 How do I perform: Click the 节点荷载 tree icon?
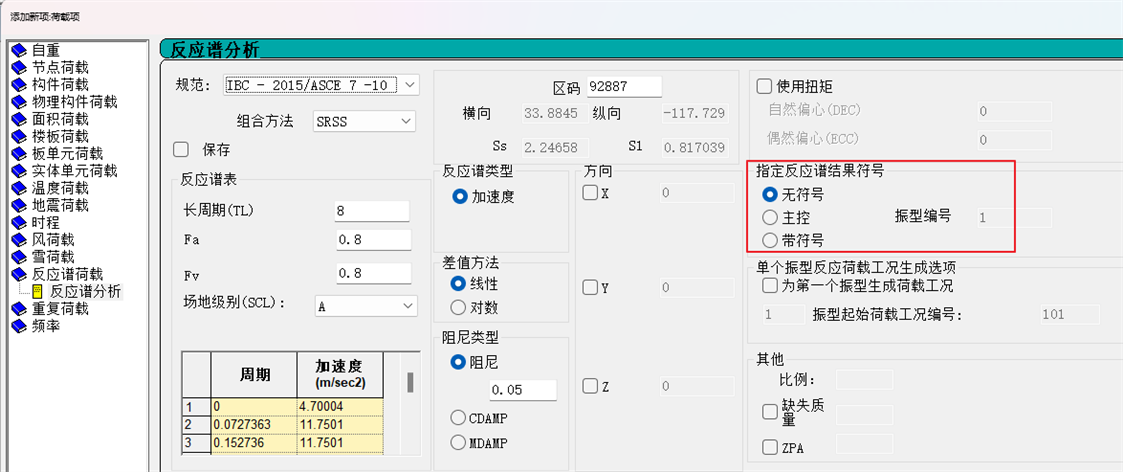pyautogui.click(x=19, y=67)
